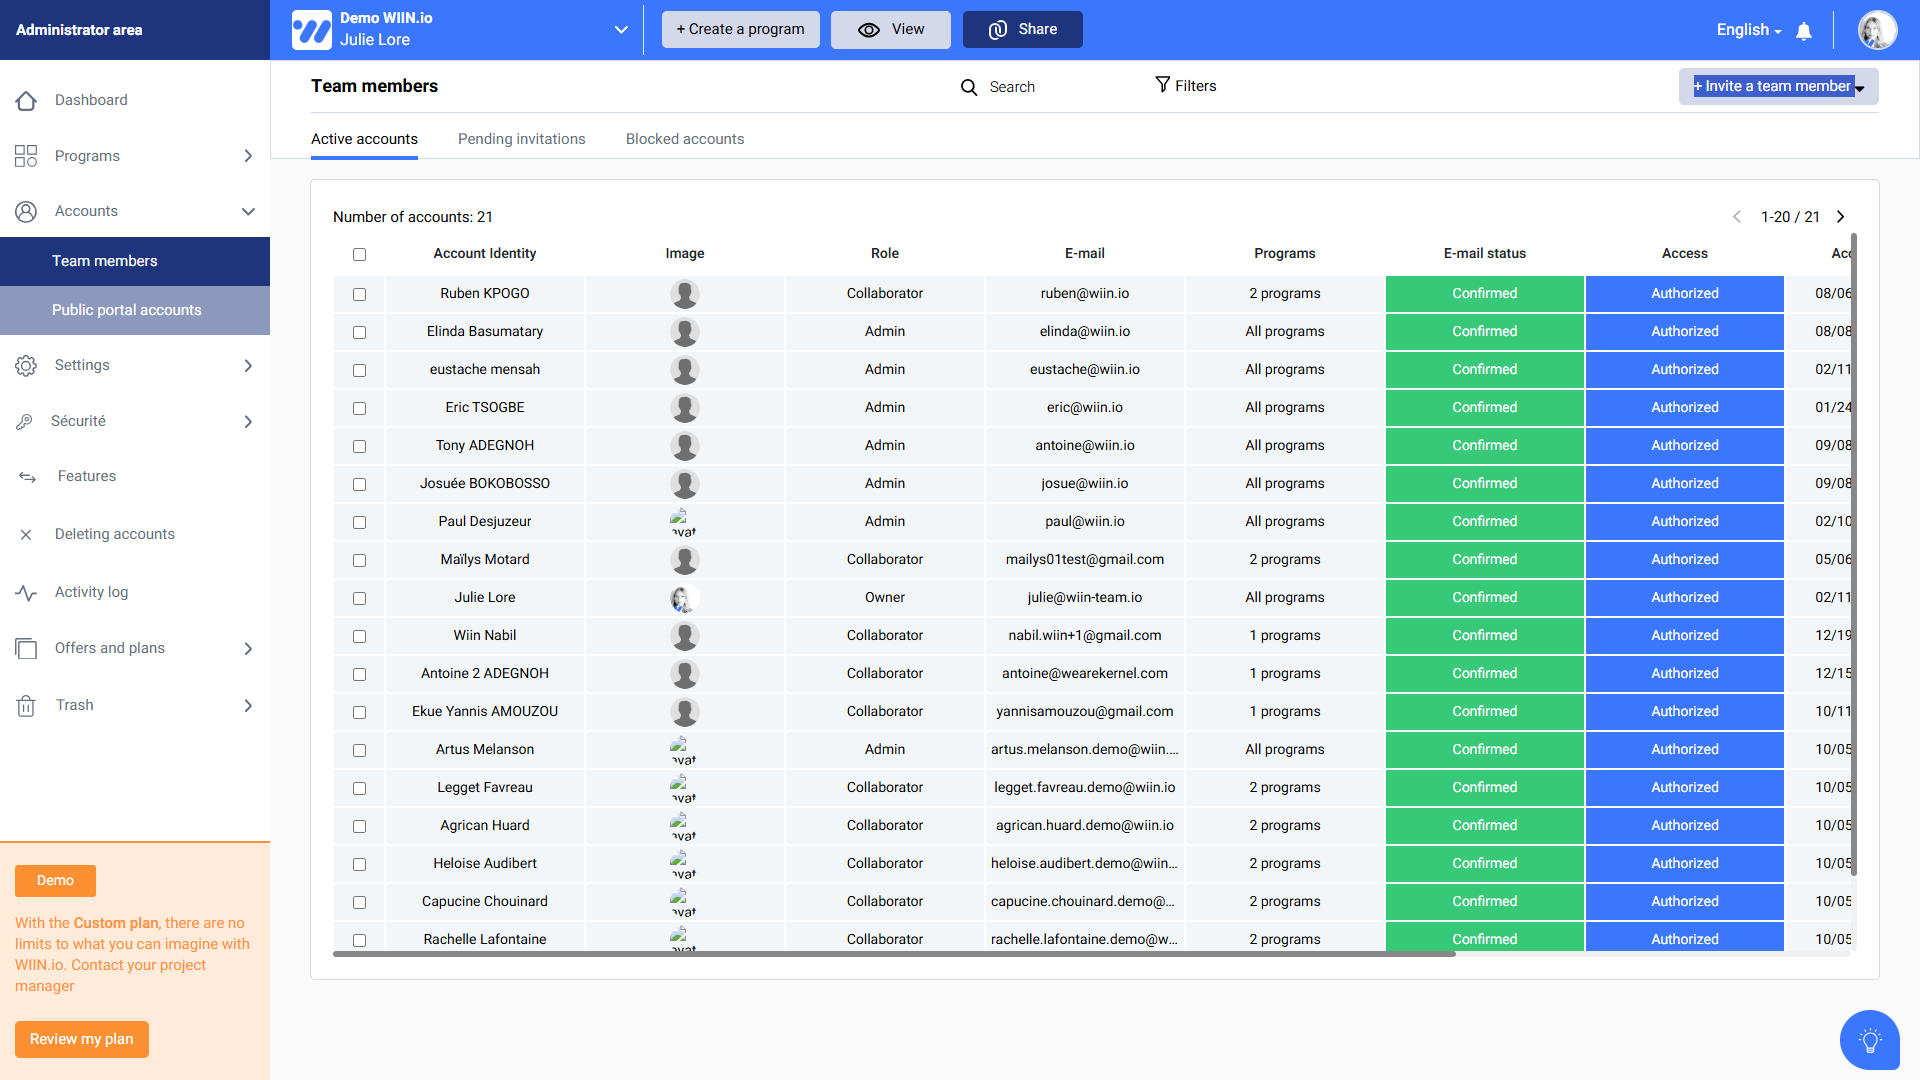1920x1080 pixels.
Task: Click the Deleting accounts X icon
Action: (x=27, y=535)
